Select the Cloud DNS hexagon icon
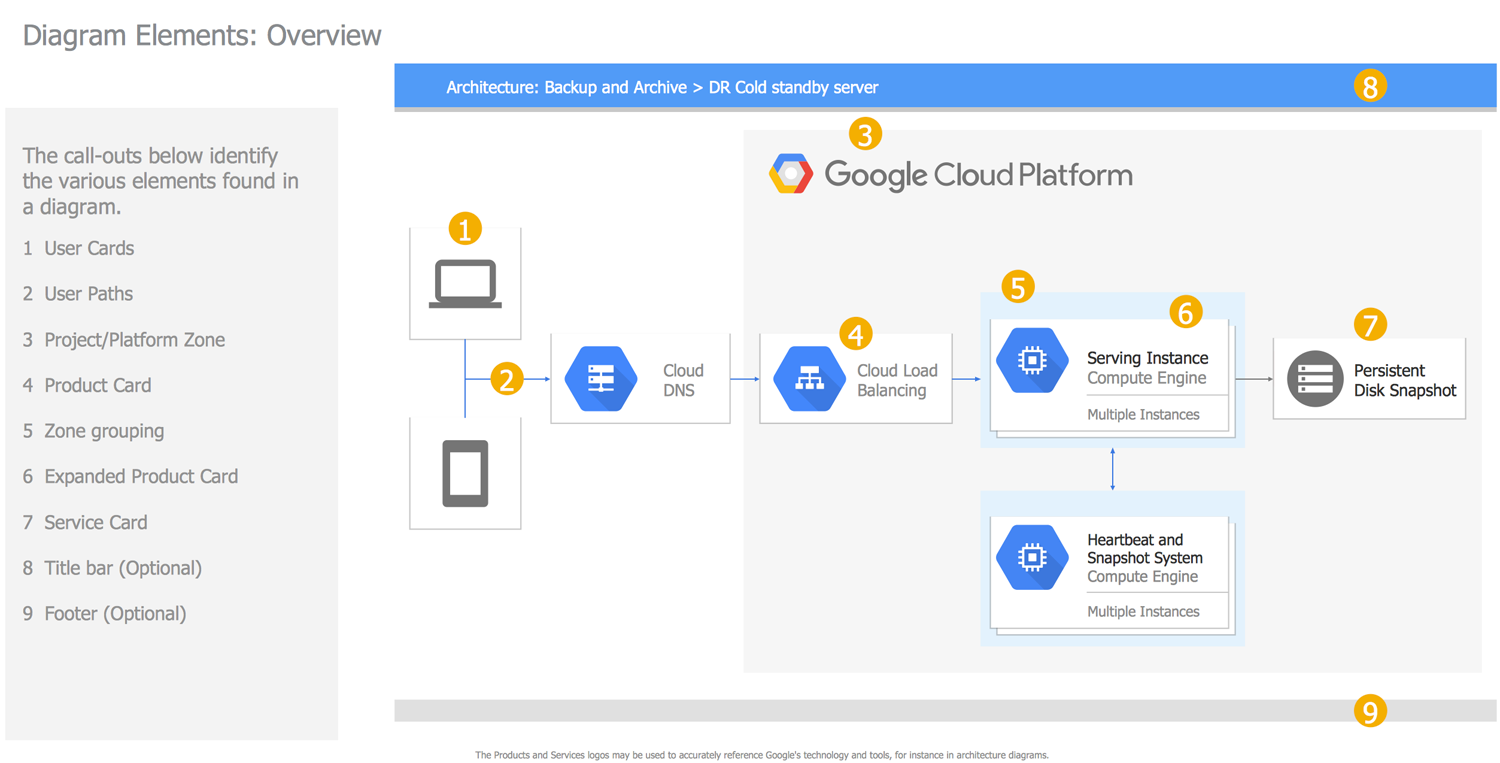 pyautogui.click(x=601, y=379)
